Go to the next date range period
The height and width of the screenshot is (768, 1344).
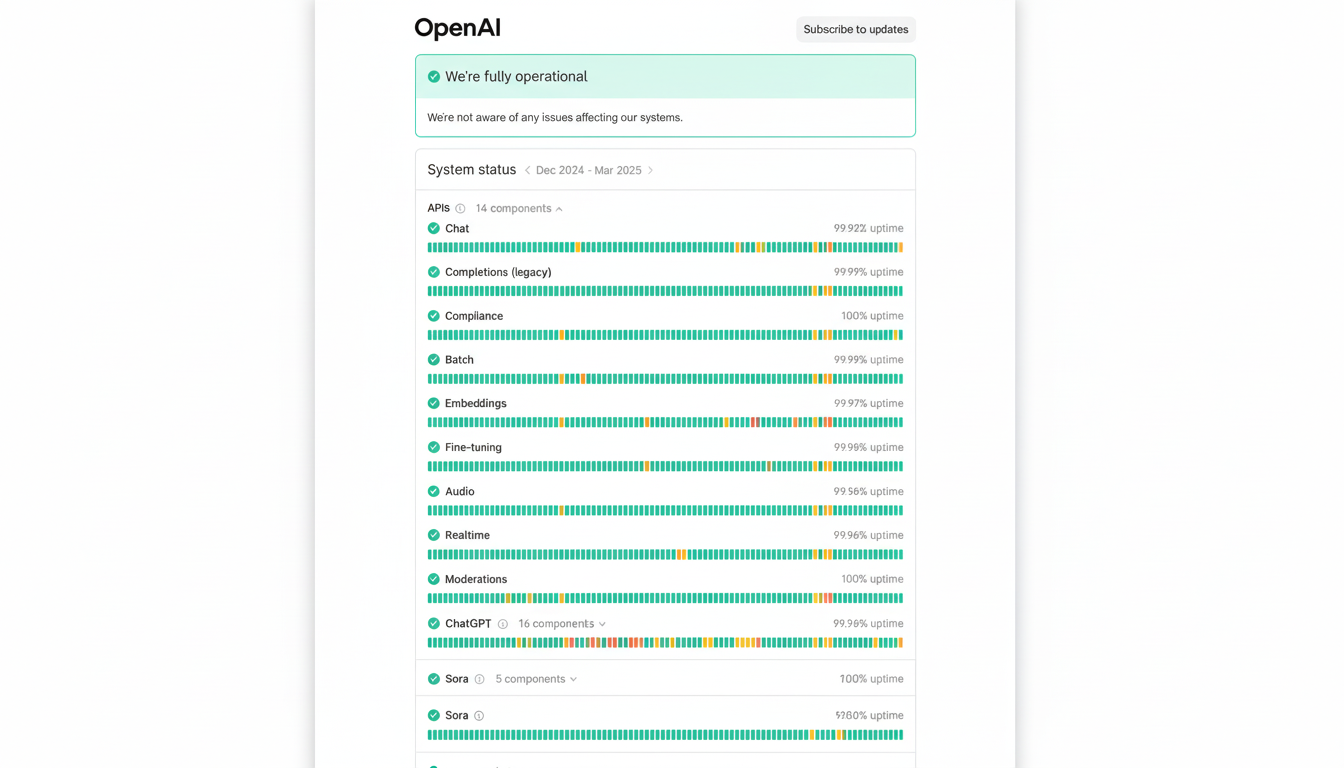coord(651,170)
